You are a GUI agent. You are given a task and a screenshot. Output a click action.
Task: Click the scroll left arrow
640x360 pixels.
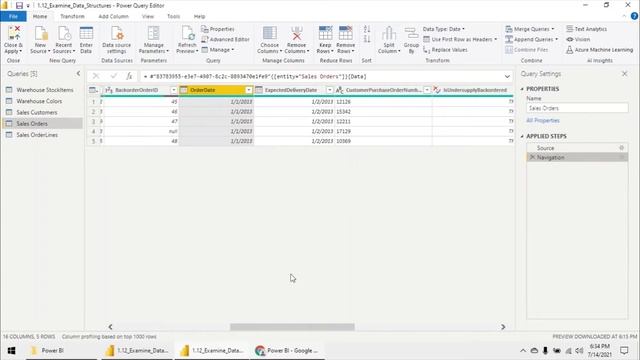coord(110,327)
